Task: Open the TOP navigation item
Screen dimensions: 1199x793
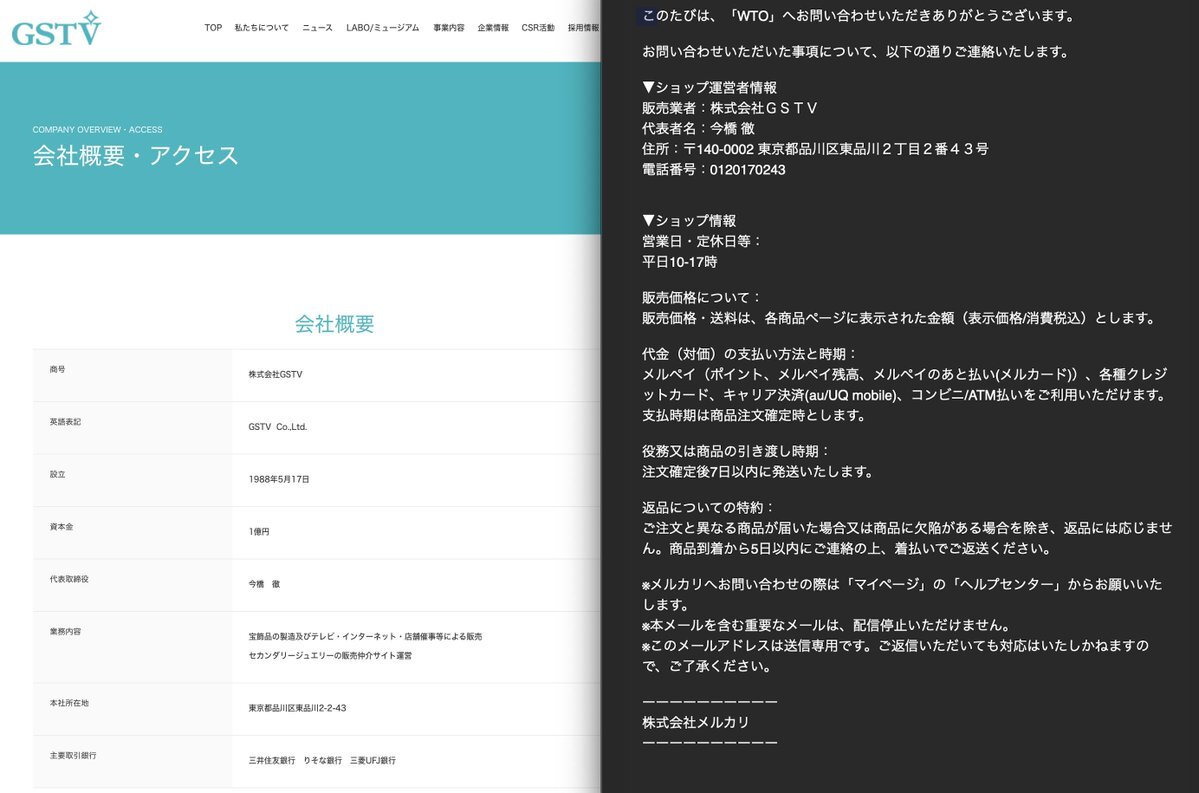Action: (213, 28)
